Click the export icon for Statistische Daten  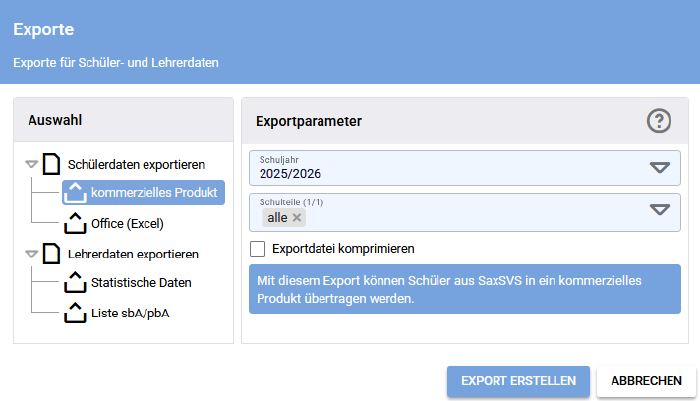pos(76,283)
